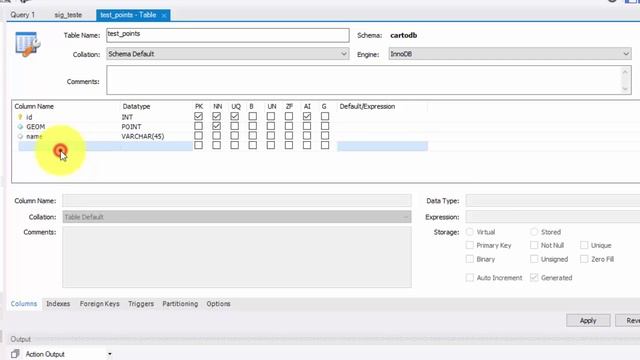Open the column Collation Table Default dropdown

pos(237,217)
